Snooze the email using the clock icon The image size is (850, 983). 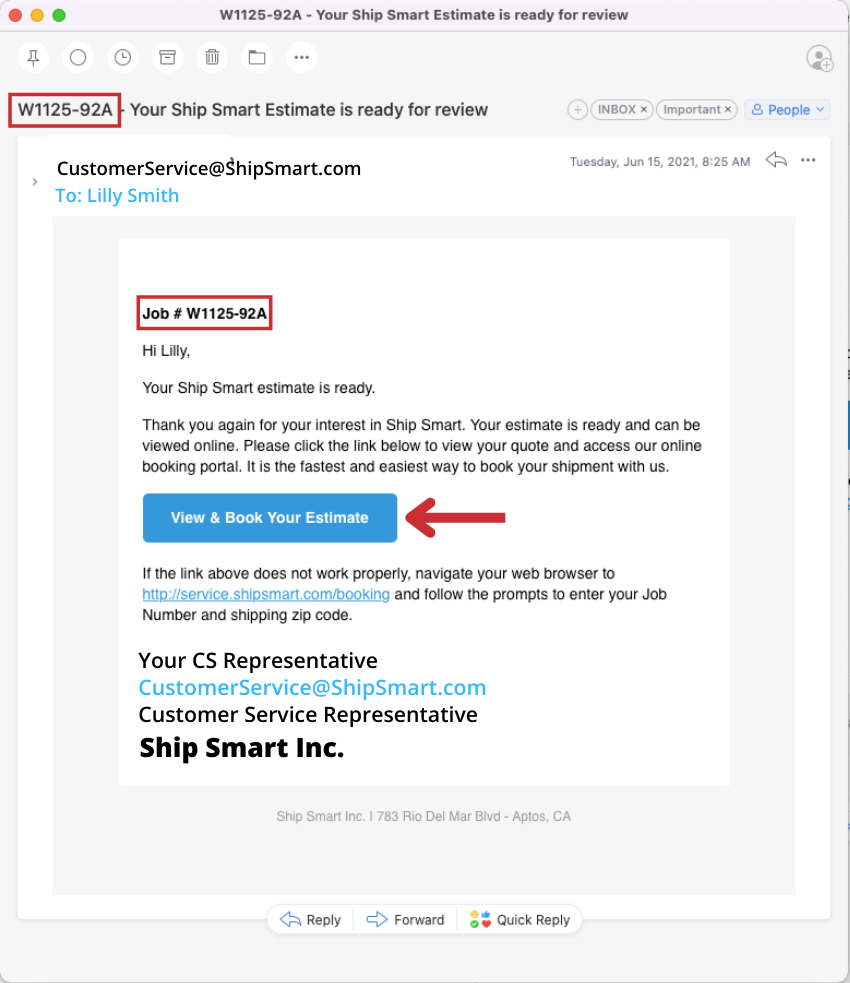click(123, 58)
